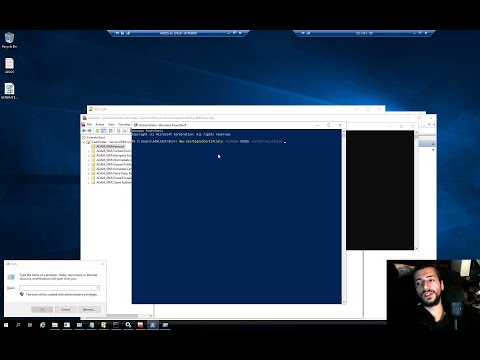Click black console window vertical scrollbar
This screenshot has height=360, width=480.
coord(416,190)
